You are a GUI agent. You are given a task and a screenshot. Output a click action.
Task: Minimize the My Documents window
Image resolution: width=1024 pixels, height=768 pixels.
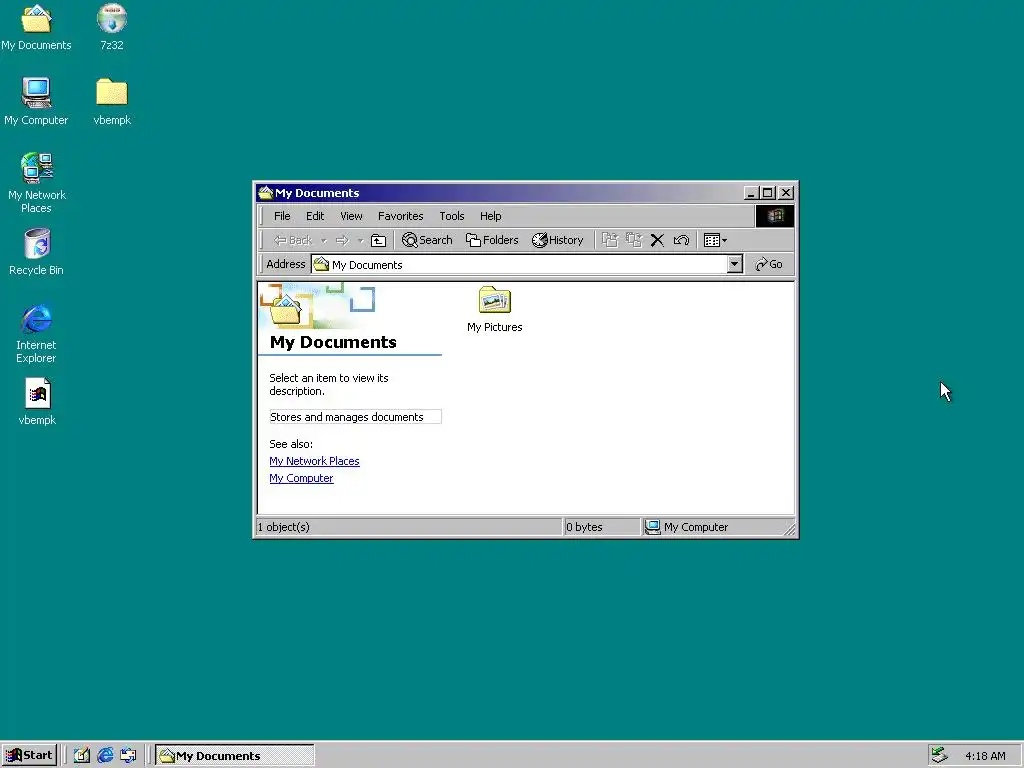[751, 193]
